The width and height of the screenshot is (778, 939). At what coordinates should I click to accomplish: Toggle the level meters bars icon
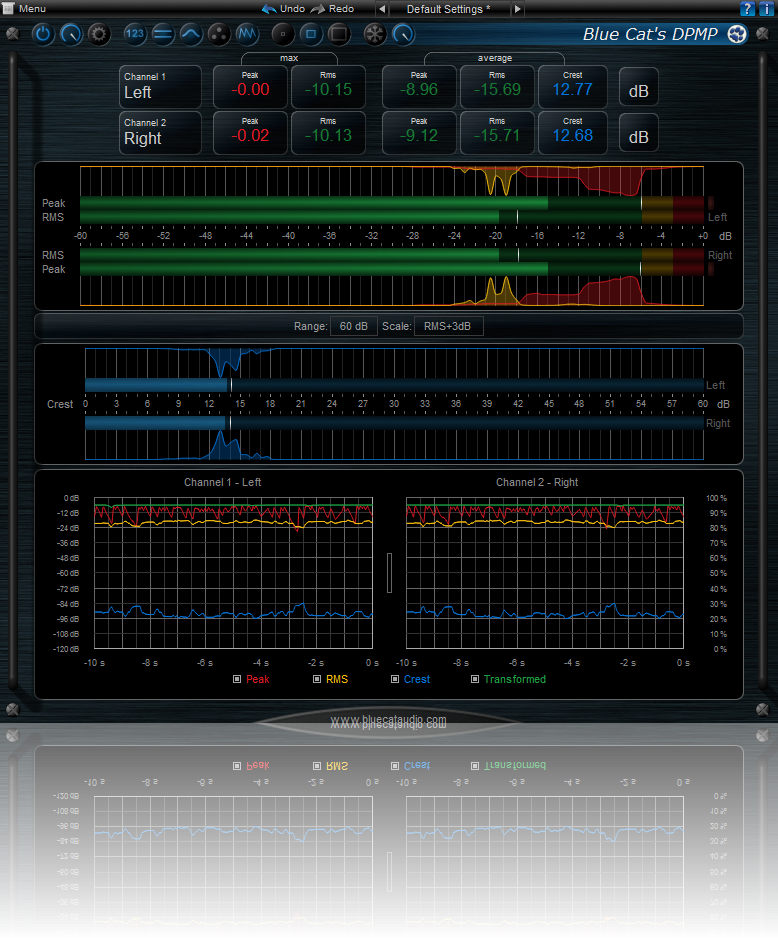click(x=163, y=34)
